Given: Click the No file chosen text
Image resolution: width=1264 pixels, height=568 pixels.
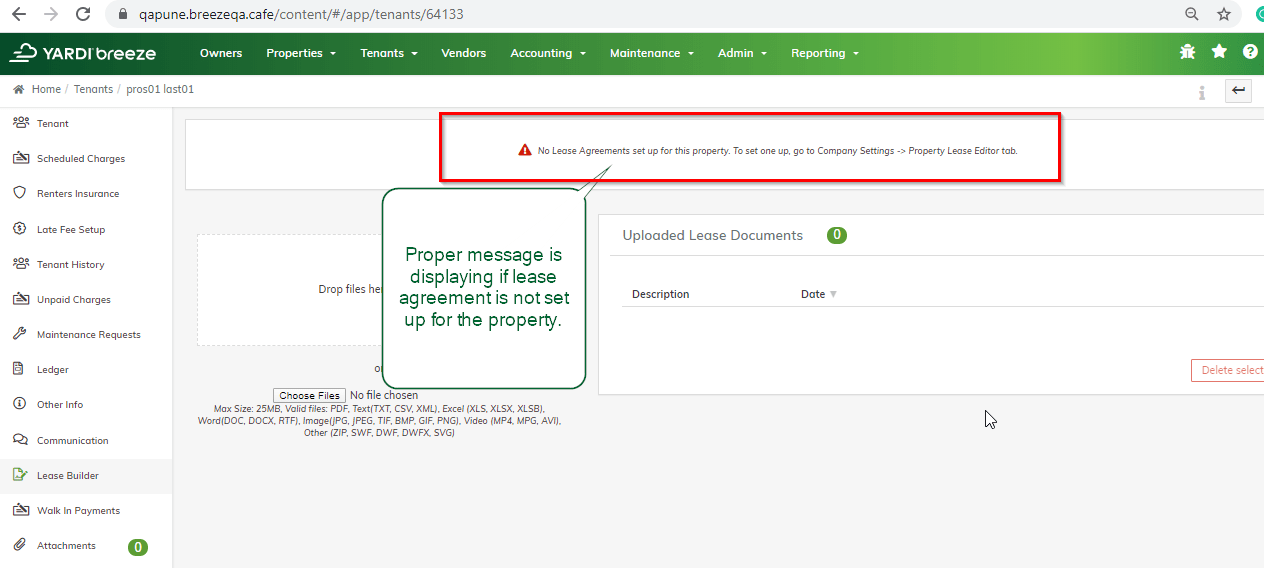Looking at the screenshot, I should pos(384,396).
